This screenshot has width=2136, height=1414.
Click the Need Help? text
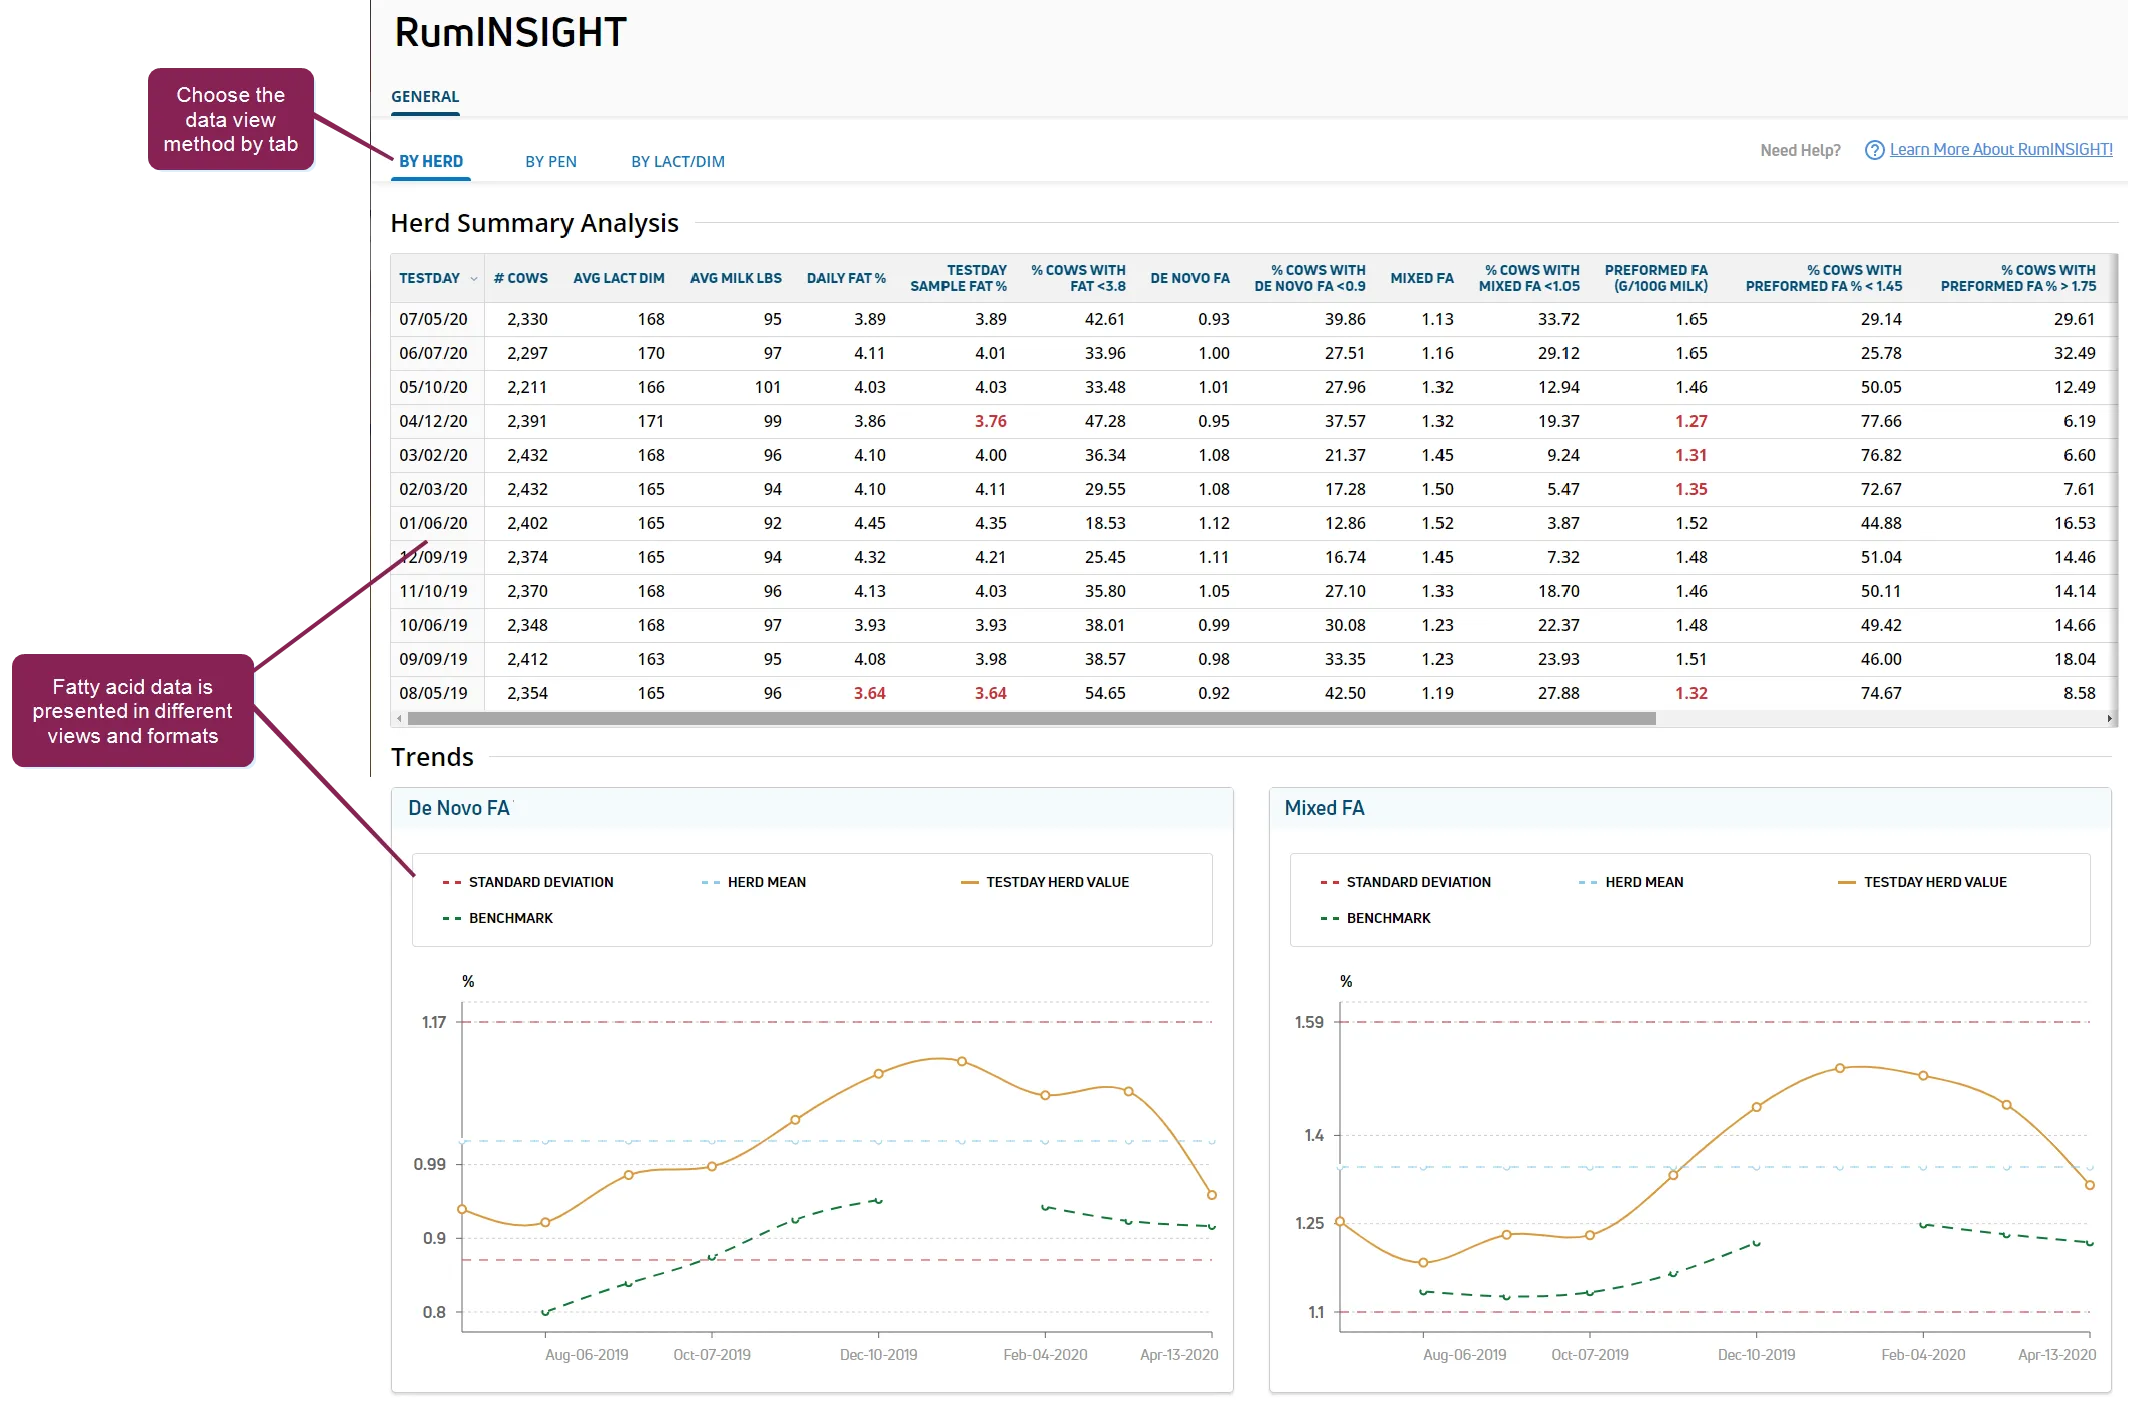click(x=1801, y=151)
